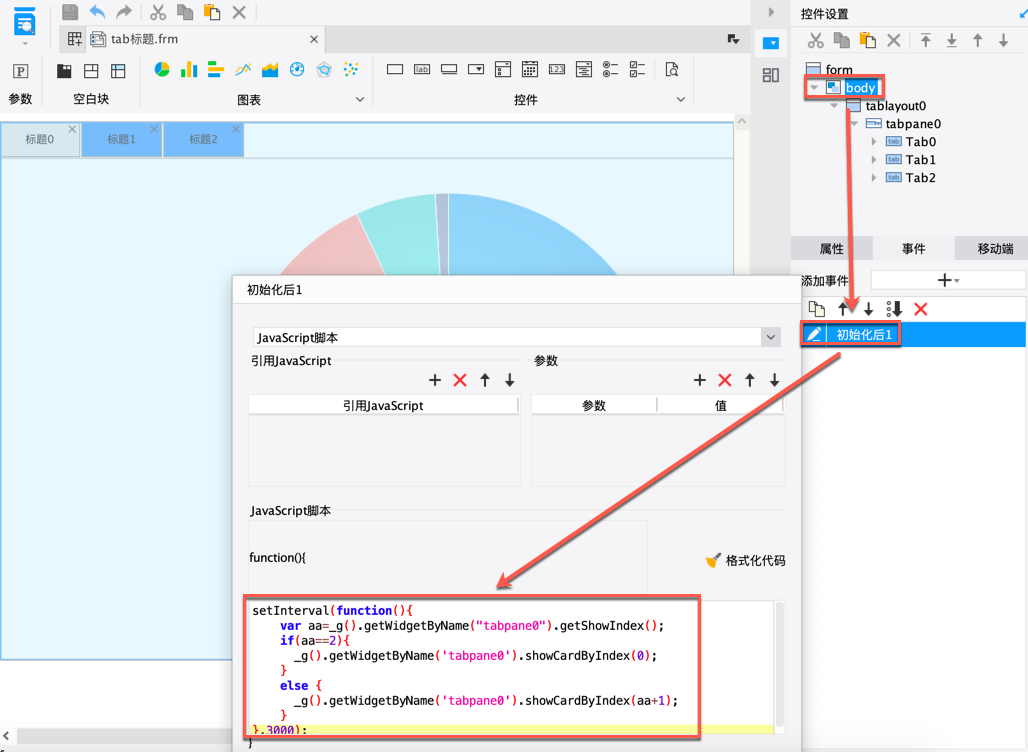This screenshot has height=752, width=1028.
Task: Delete the event with red X icon
Action: (x=921, y=309)
